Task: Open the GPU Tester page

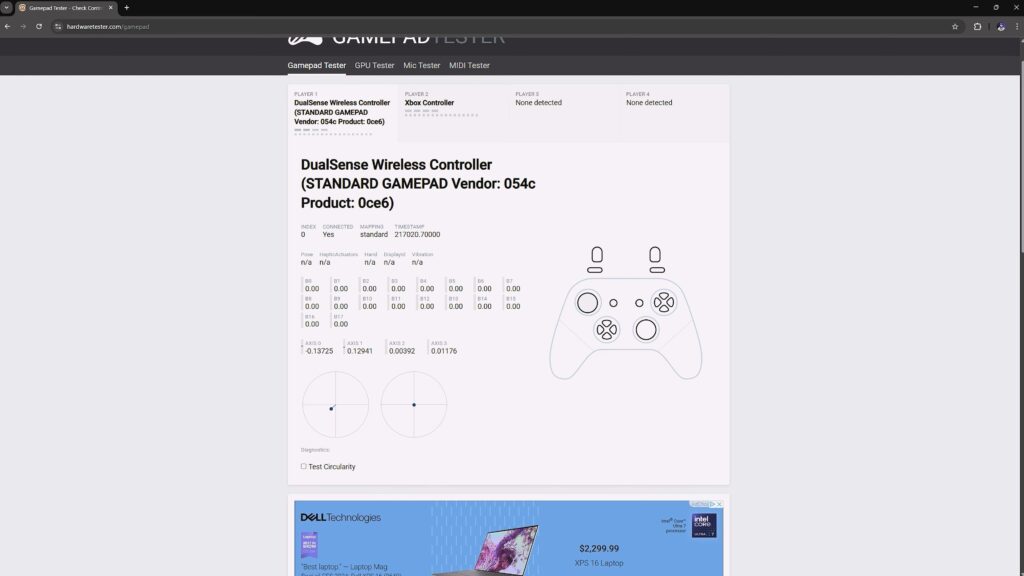Action: pos(374,65)
